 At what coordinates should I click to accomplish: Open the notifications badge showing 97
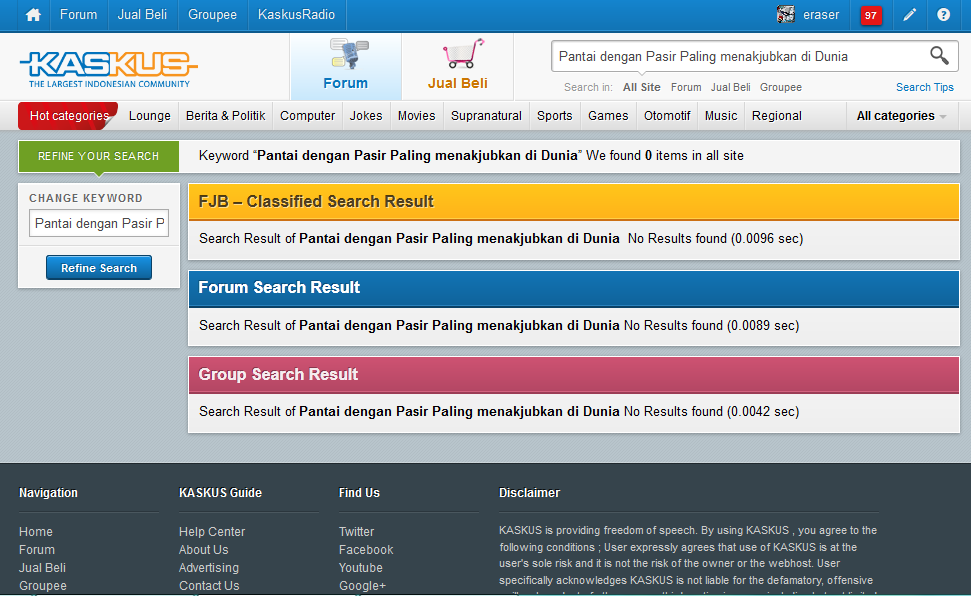[x=871, y=15]
